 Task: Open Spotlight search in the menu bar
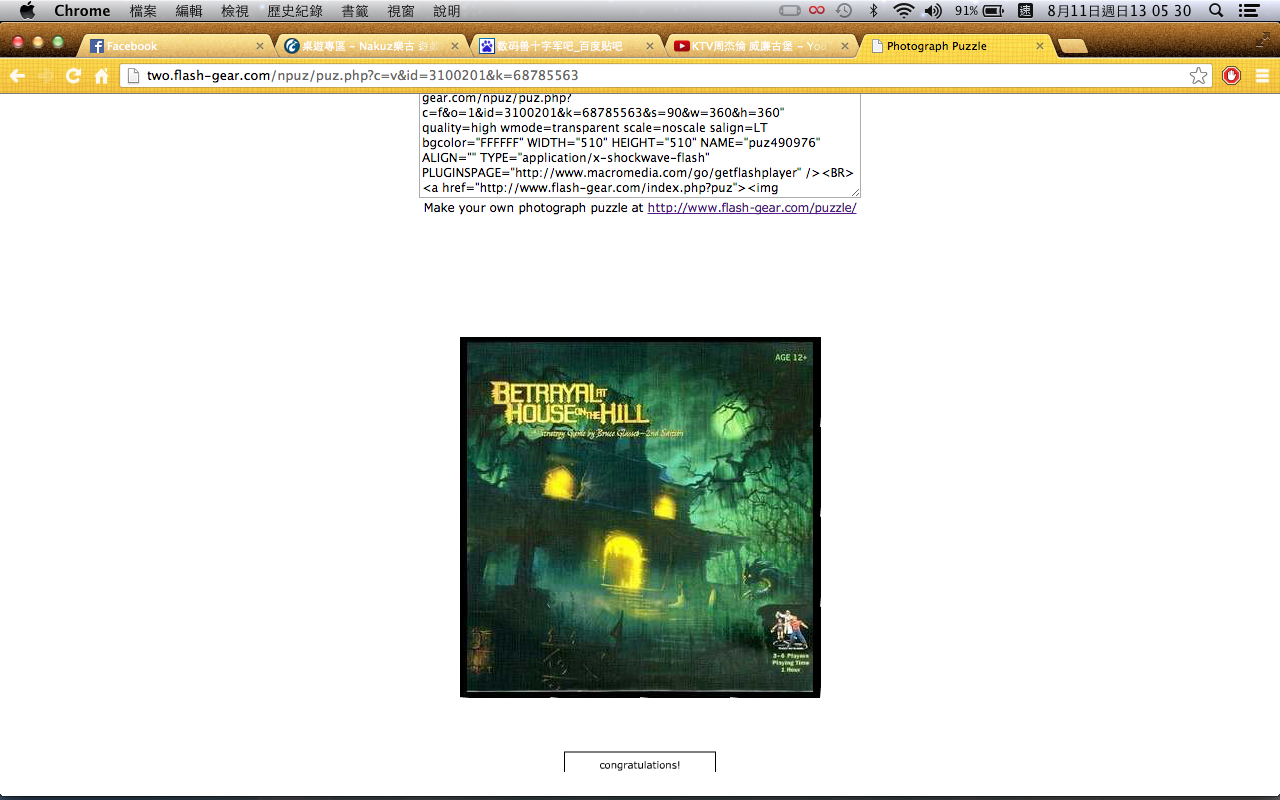tap(1216, 11)
